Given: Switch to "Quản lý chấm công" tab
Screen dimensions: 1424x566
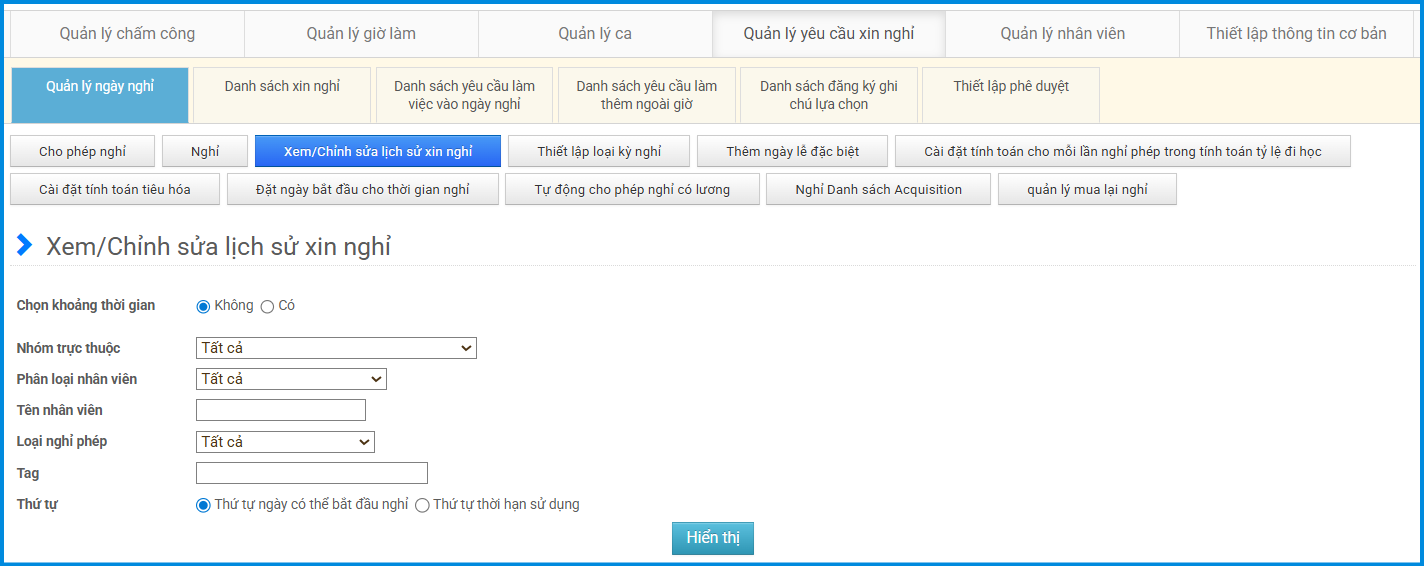Looking at the screenshot, I should click(127, 34).
